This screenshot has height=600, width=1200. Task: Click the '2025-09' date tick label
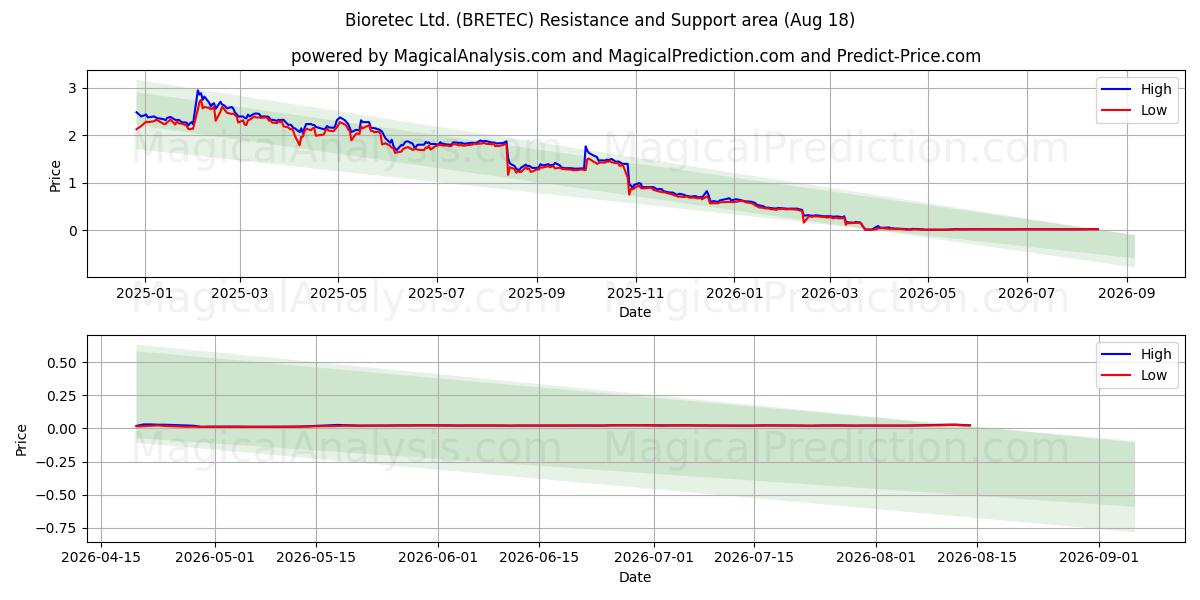tap(537, 294)
